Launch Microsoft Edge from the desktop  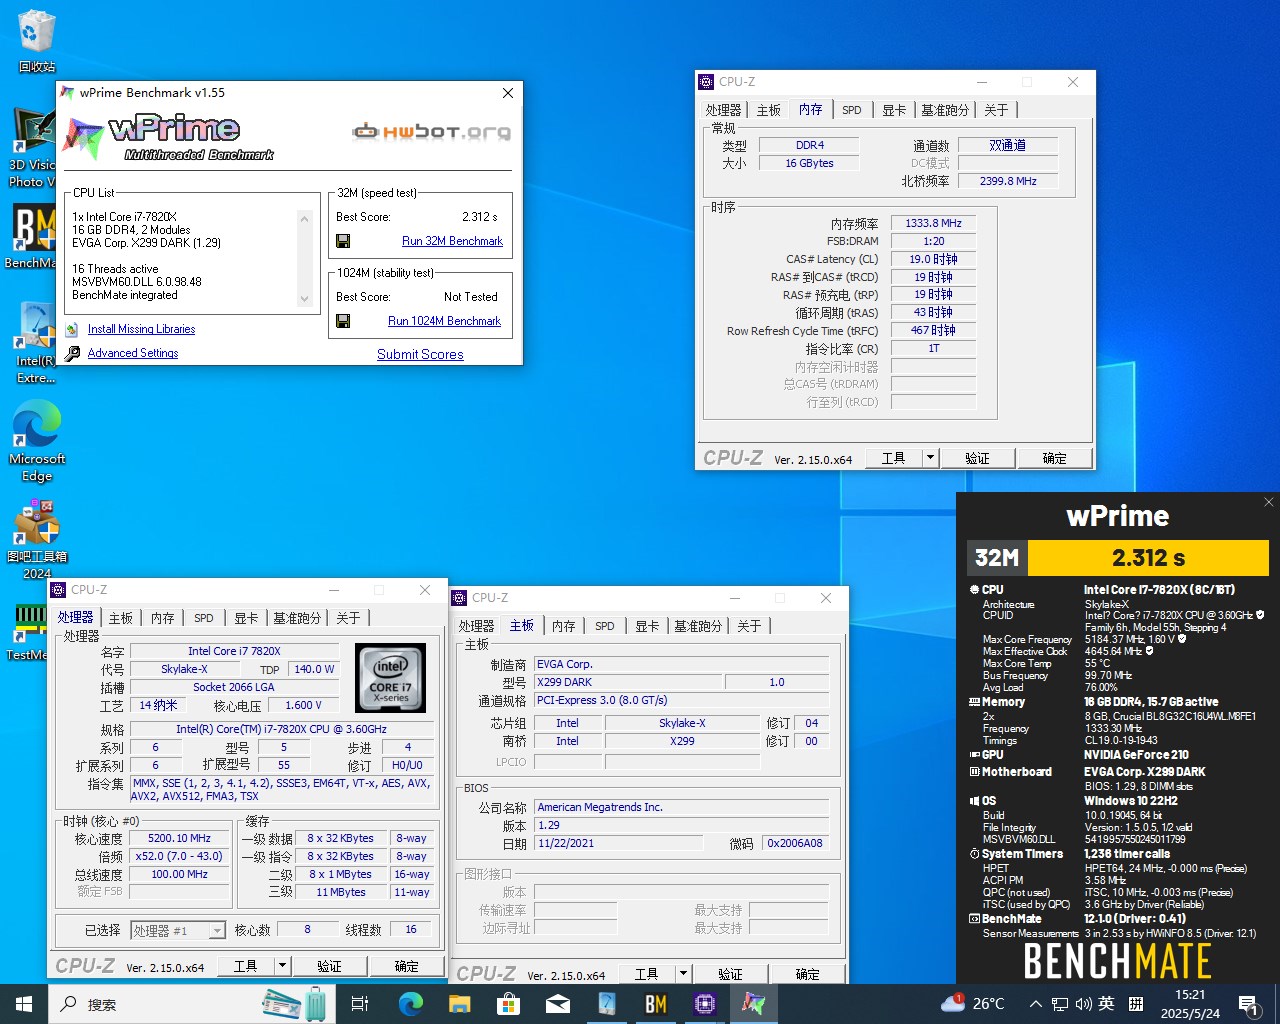(37, 441)
